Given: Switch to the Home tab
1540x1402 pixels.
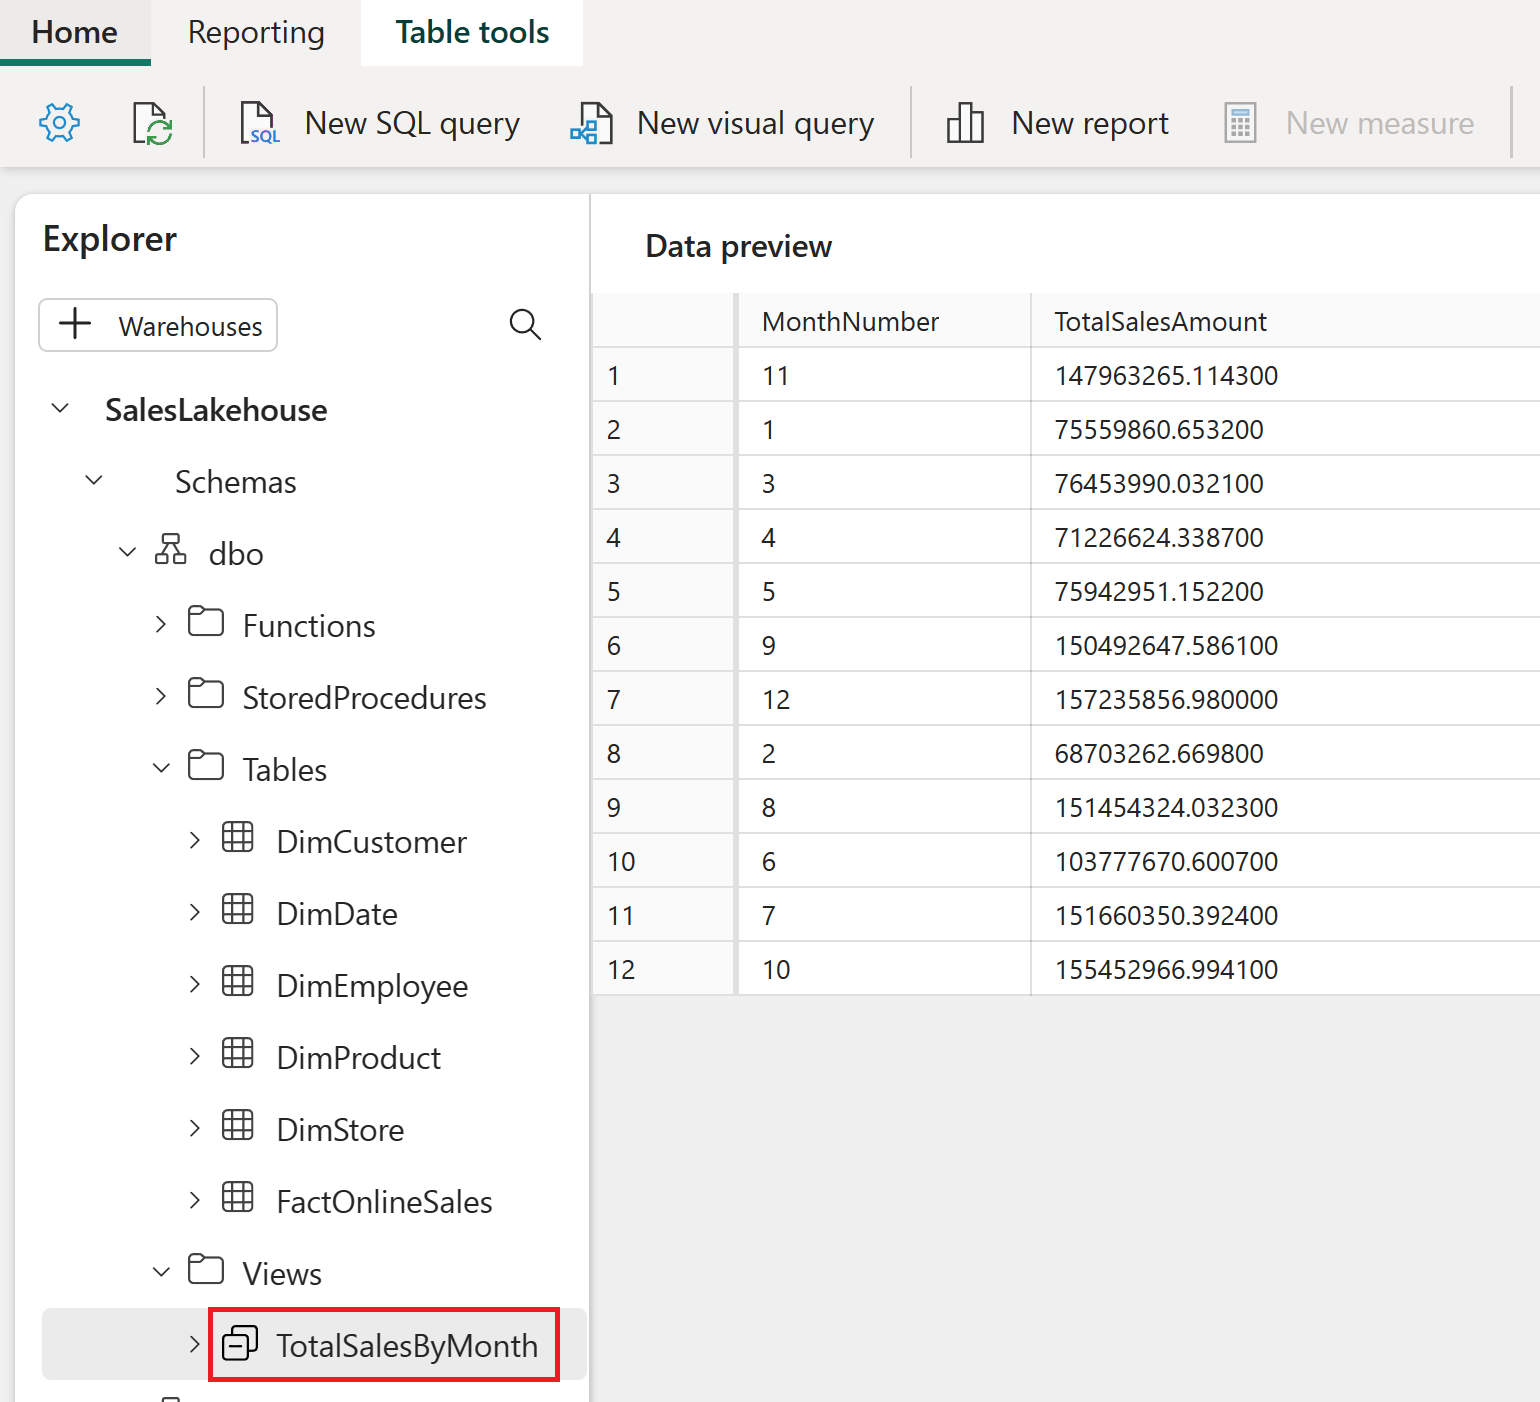Looking at the screenshot, I should tap(75, 32).
